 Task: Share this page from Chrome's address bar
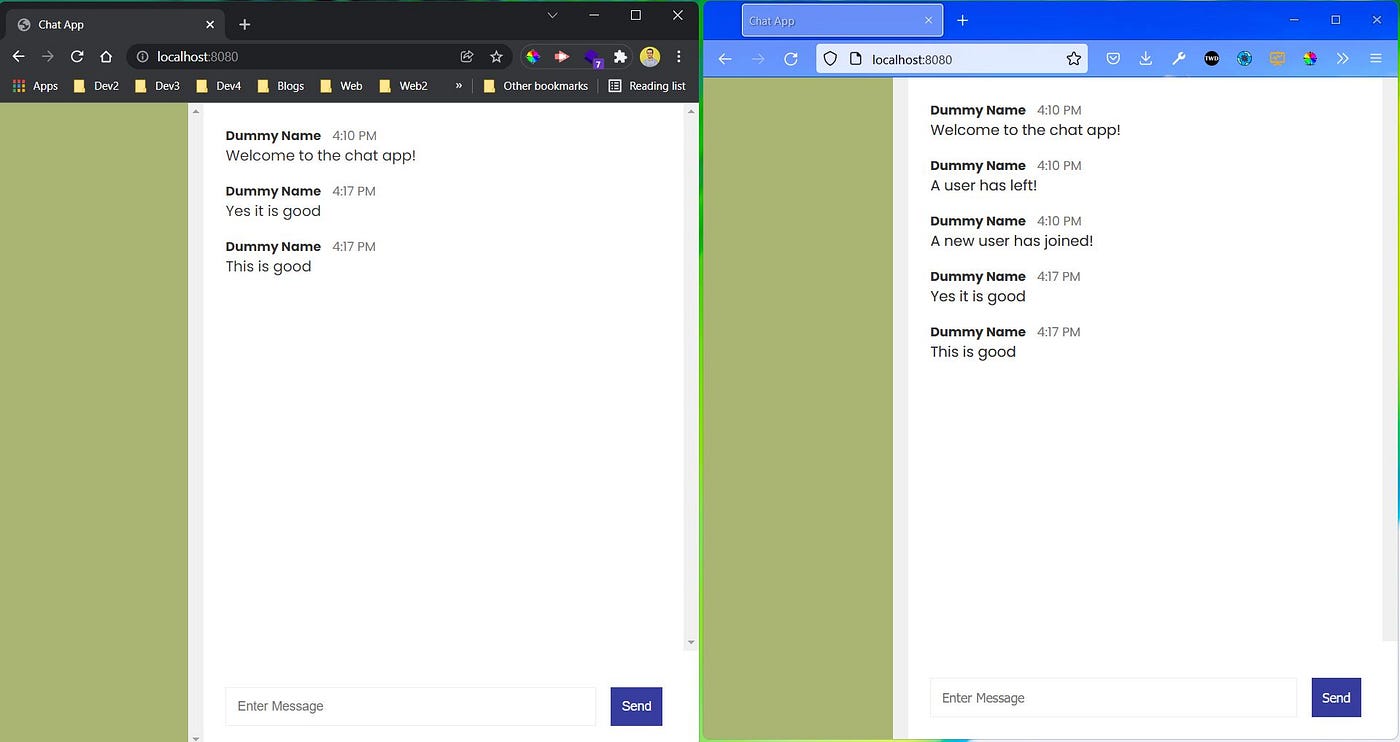pyautogui.click(x=467, y=57)
